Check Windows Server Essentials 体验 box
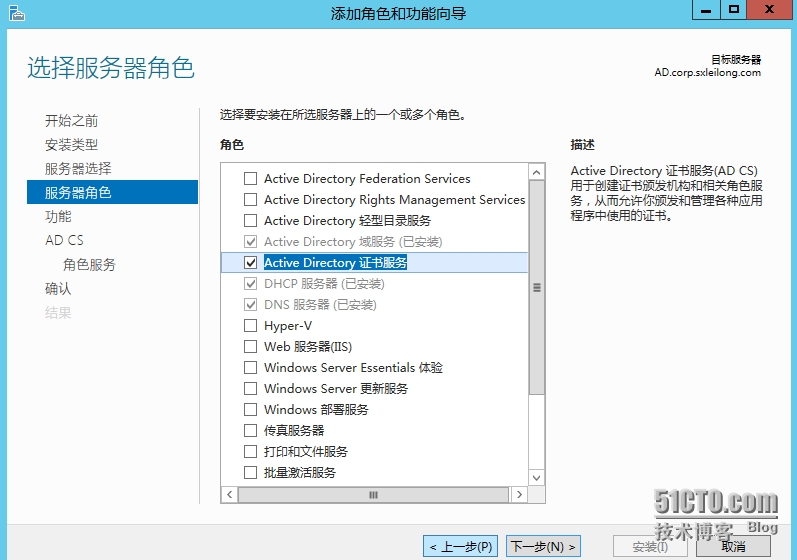Image resolution: width=797 pixels, height=560 pixels. pyautogui.click(x=251, y=367)
